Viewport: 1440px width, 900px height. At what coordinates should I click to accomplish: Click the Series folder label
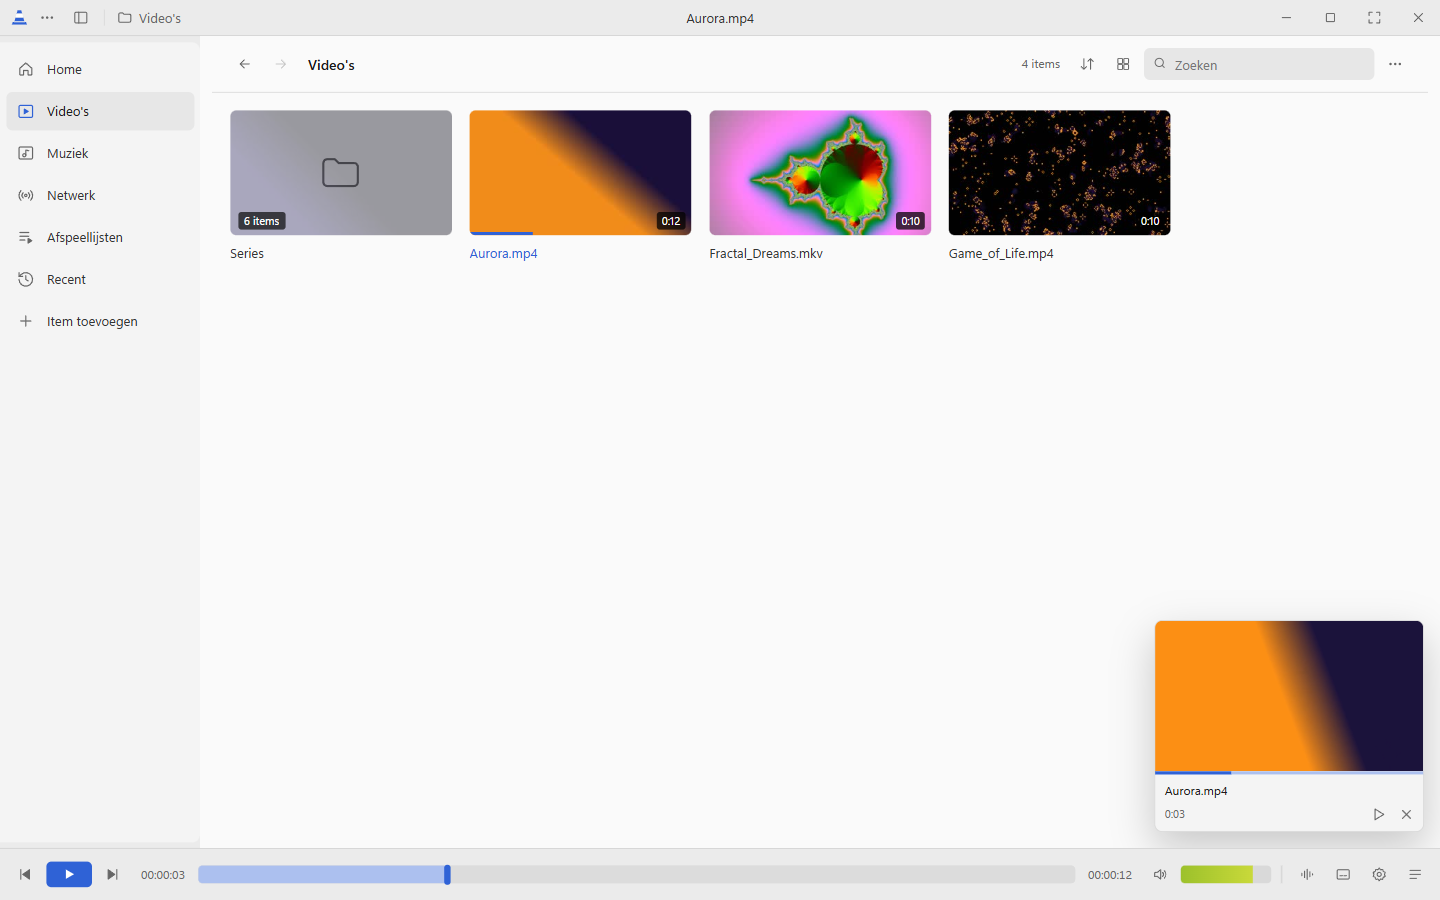click(x=247, y=254)
